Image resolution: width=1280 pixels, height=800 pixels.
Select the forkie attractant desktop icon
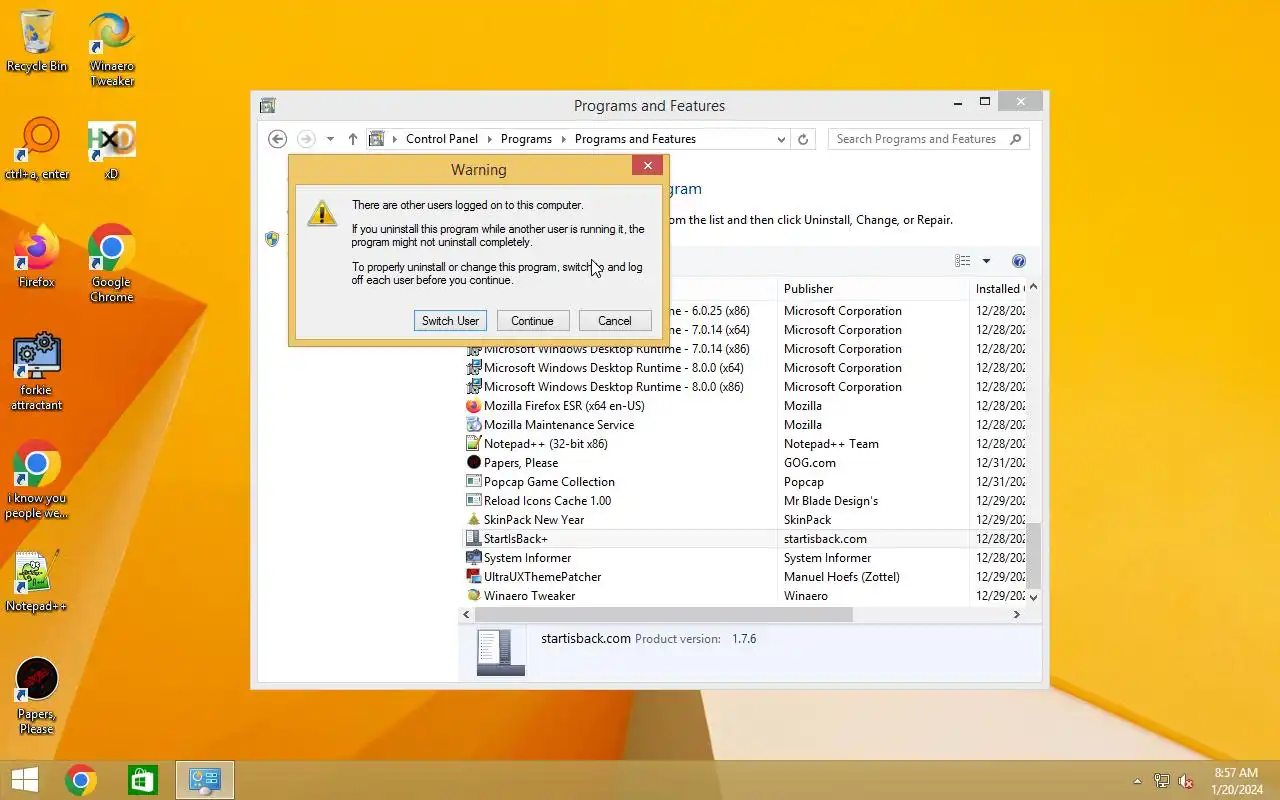37,372
